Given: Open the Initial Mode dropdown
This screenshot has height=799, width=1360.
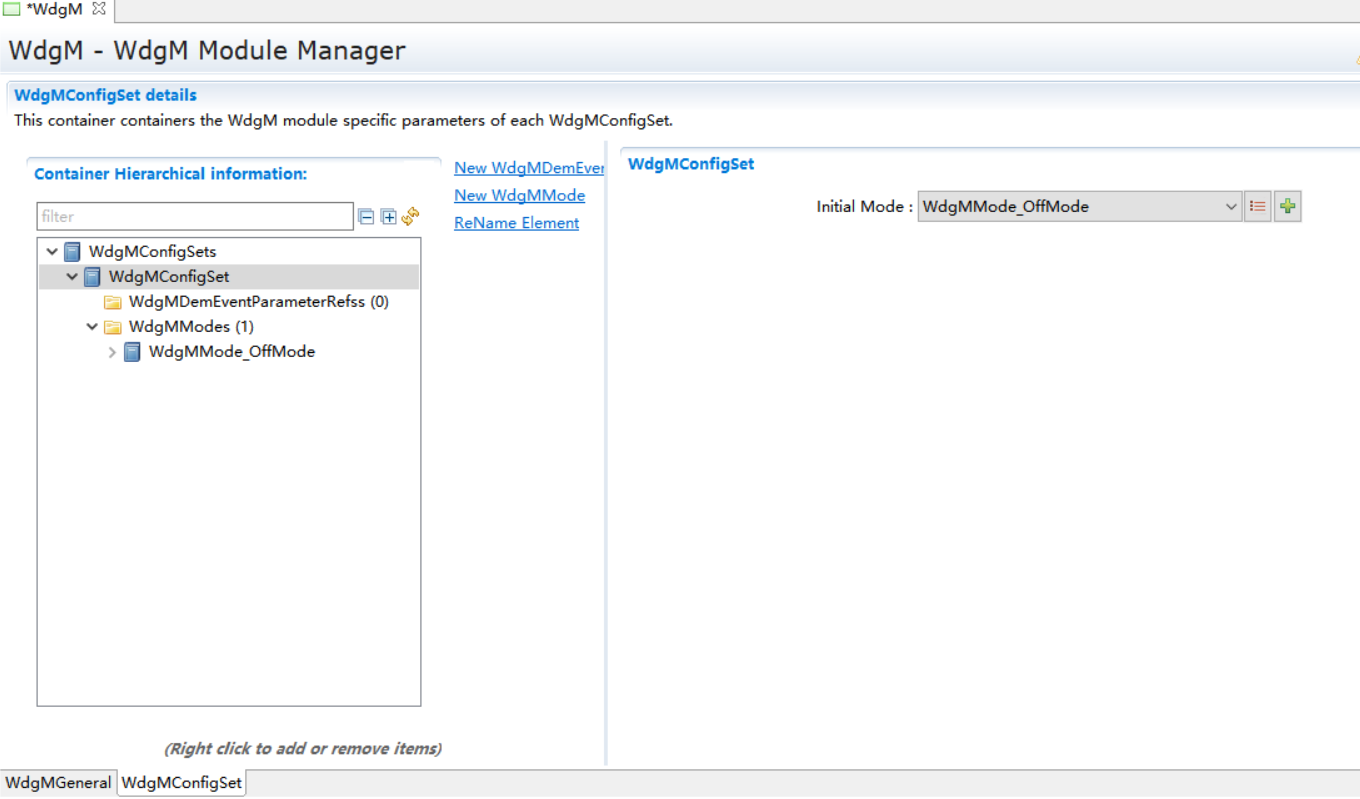Looking at the screenshot, I should point(1231,207).
